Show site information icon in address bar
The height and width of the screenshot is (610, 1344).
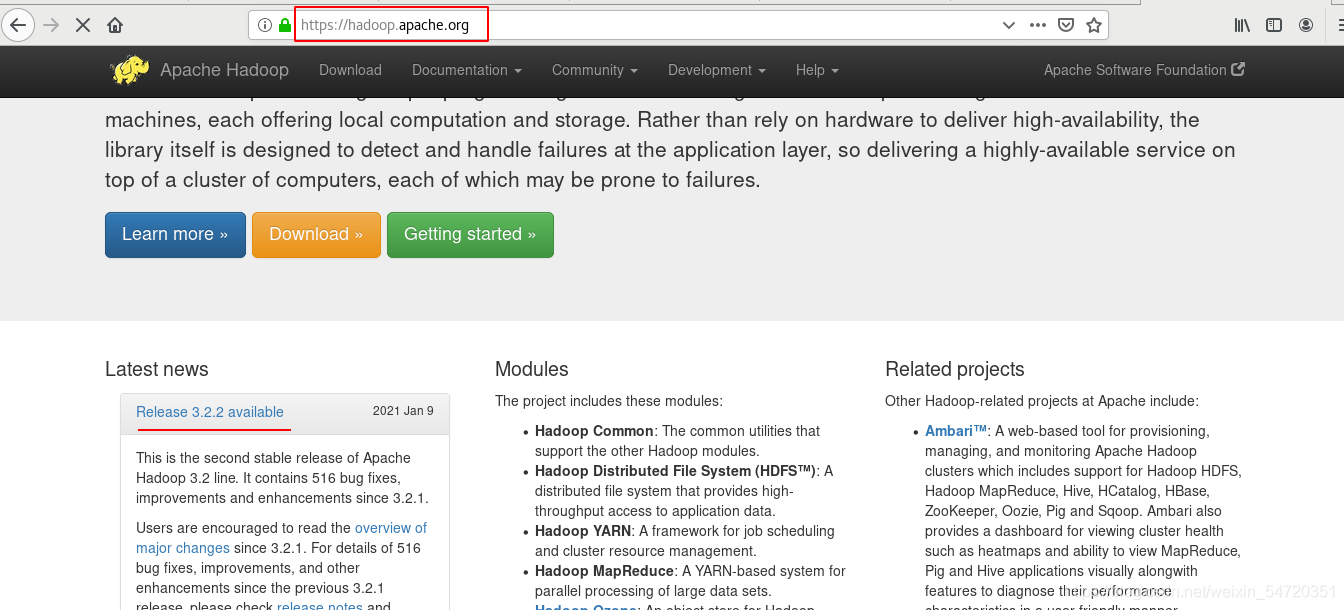coord(265,25)
